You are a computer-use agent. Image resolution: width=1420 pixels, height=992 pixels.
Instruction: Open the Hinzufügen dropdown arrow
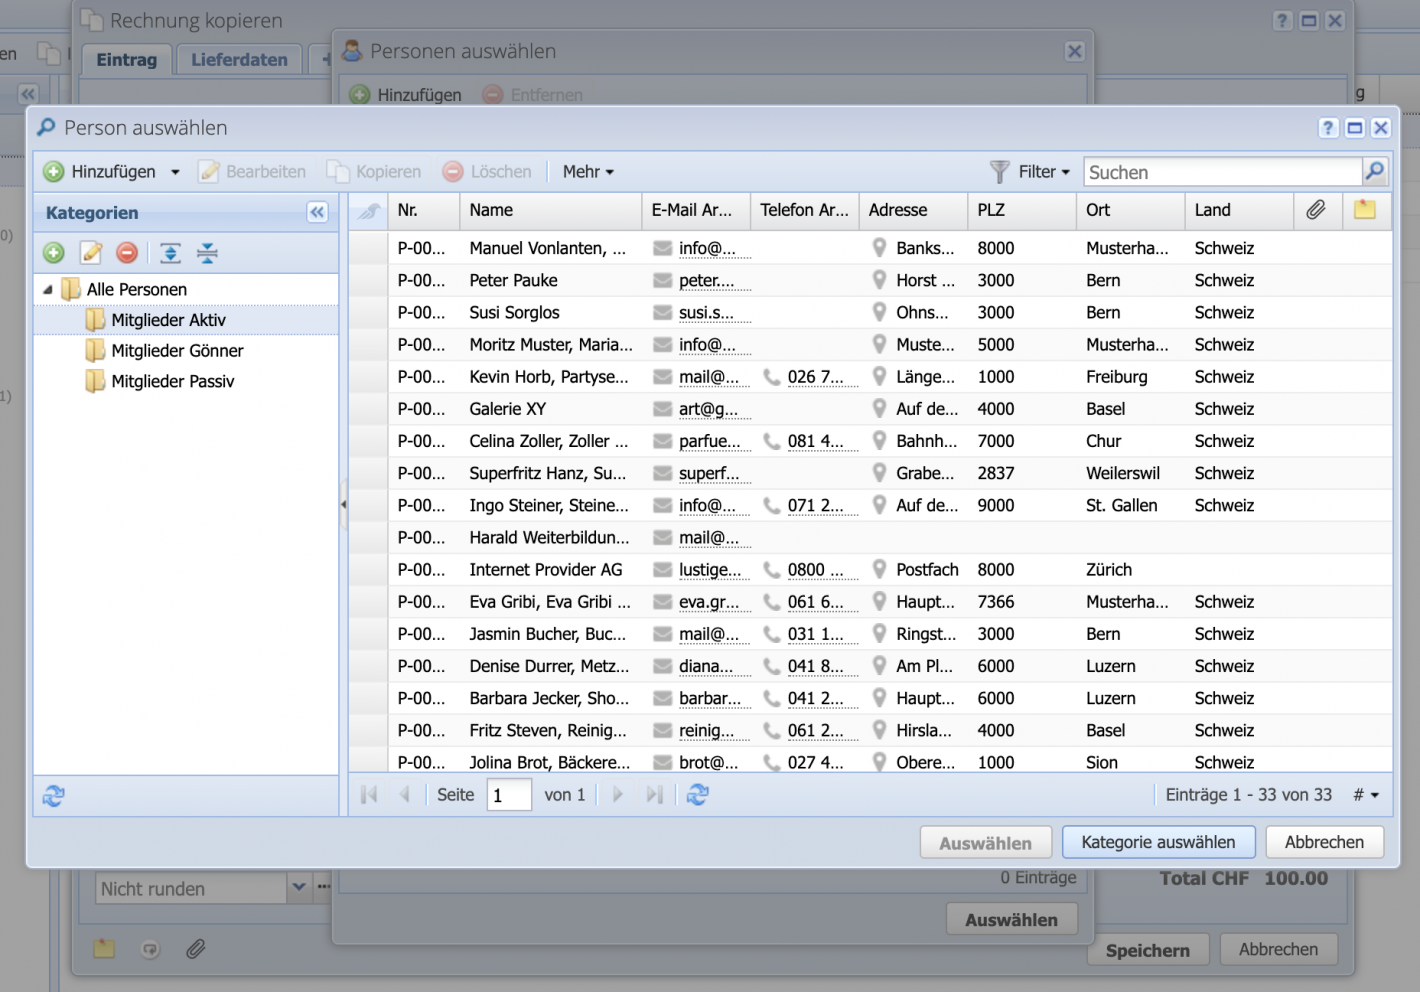(x=175, y=171)
